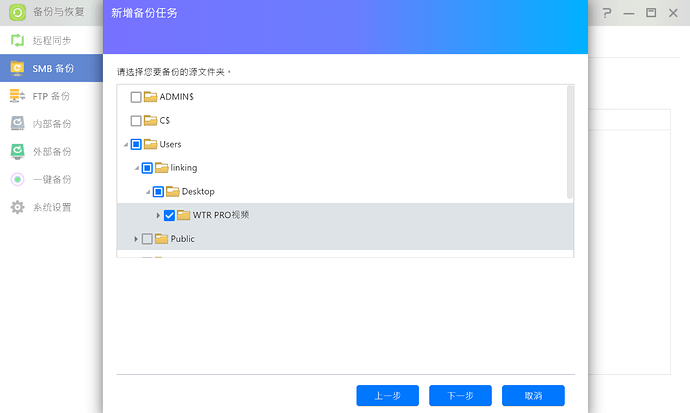Collapse the Desktop folder arrow
The width and height of the screenshot is (690, 413).
click(x=147, y=192)
